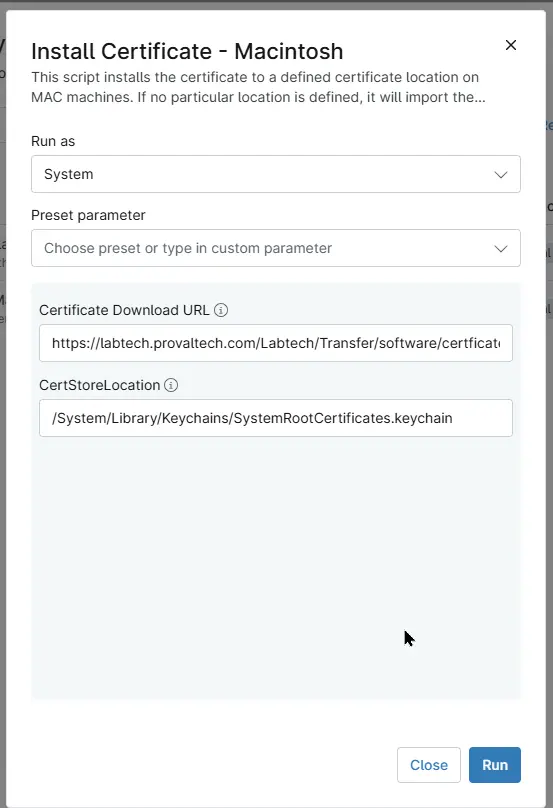The image size is (553, 808).
Task: Open the Choose preset combo box
Action: point(276,248)
